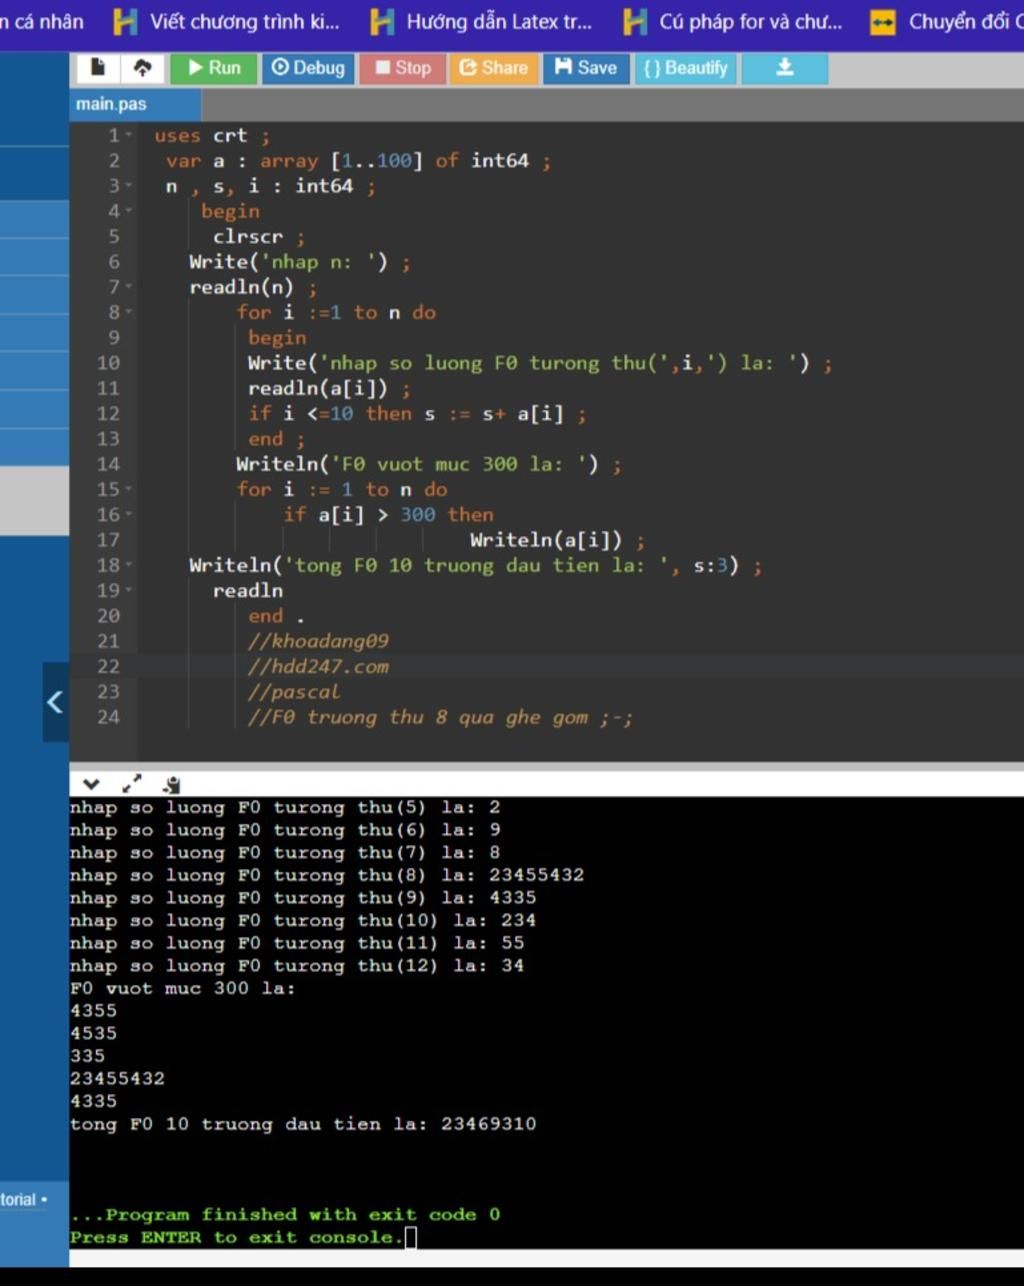Image resolution: width=1024 pixels, height=1286 pixels.
Task: Click console line 'tong F0 10 truong dau tien la: 23469310'
Action: pos(303,1124)
